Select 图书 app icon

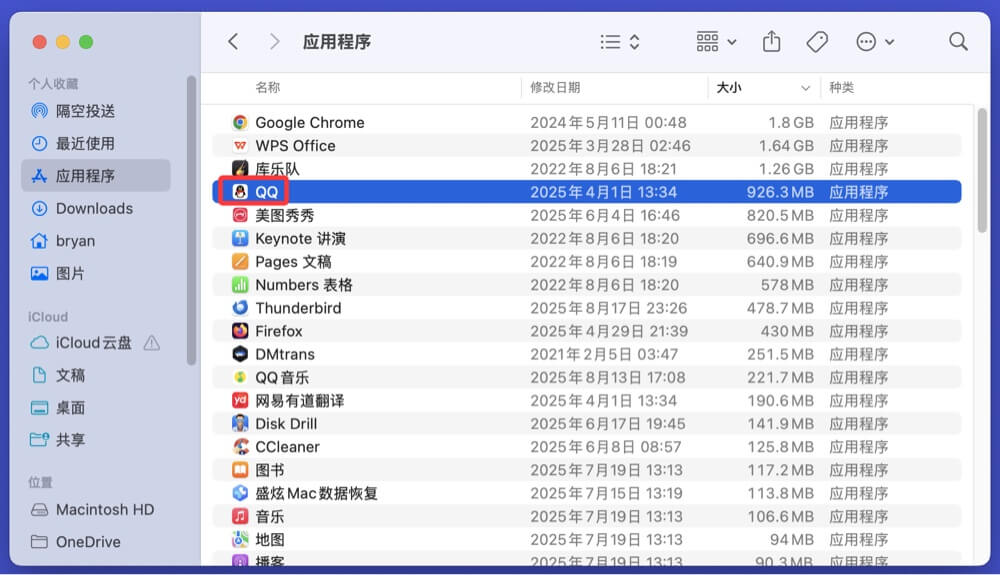[x=240, y=470]
